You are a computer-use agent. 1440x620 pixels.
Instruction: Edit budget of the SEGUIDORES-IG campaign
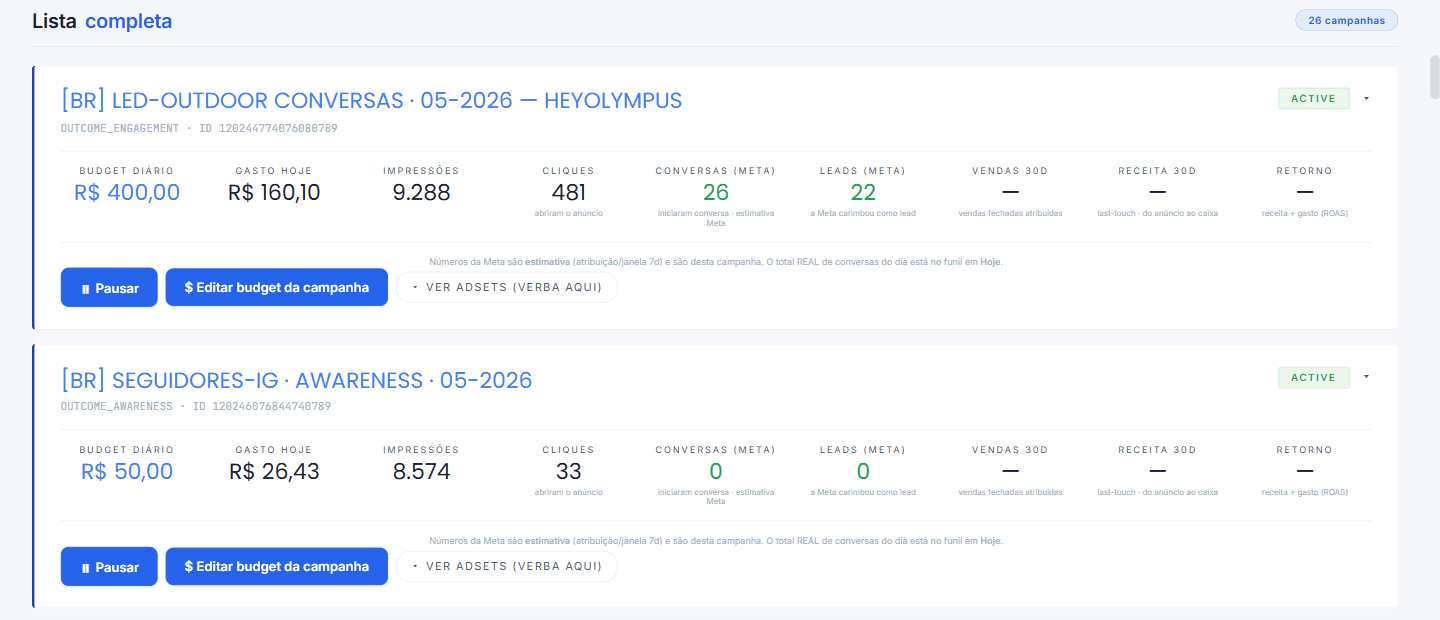[276, 566]
